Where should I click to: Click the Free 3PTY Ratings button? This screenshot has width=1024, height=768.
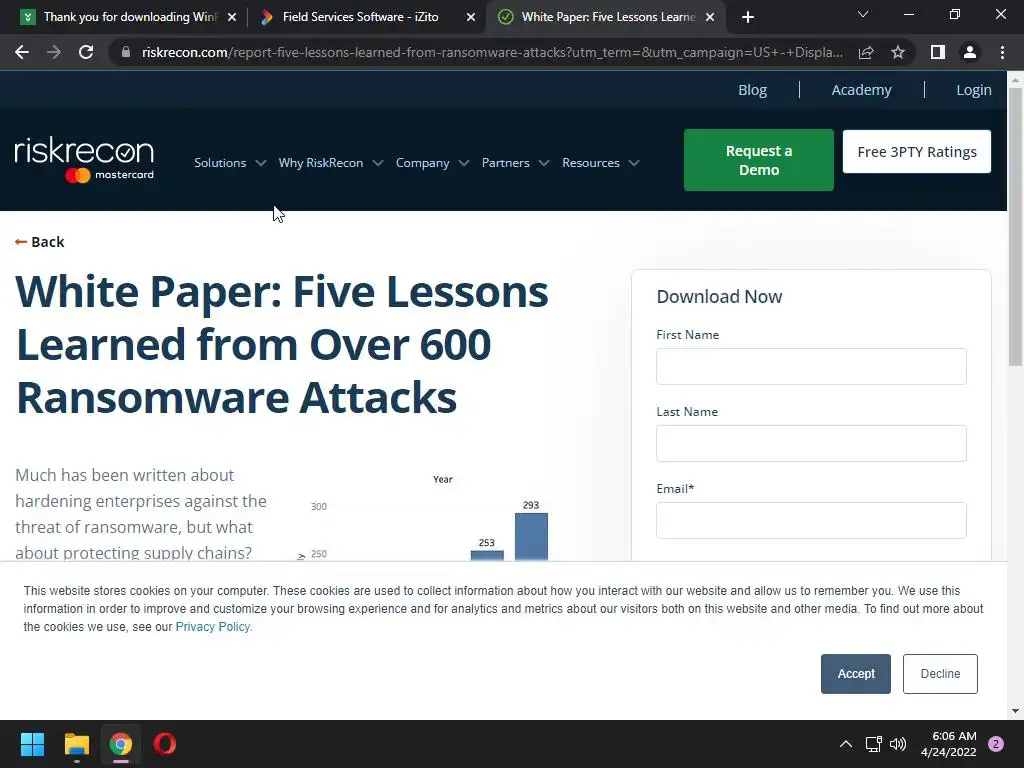(917, 152)
